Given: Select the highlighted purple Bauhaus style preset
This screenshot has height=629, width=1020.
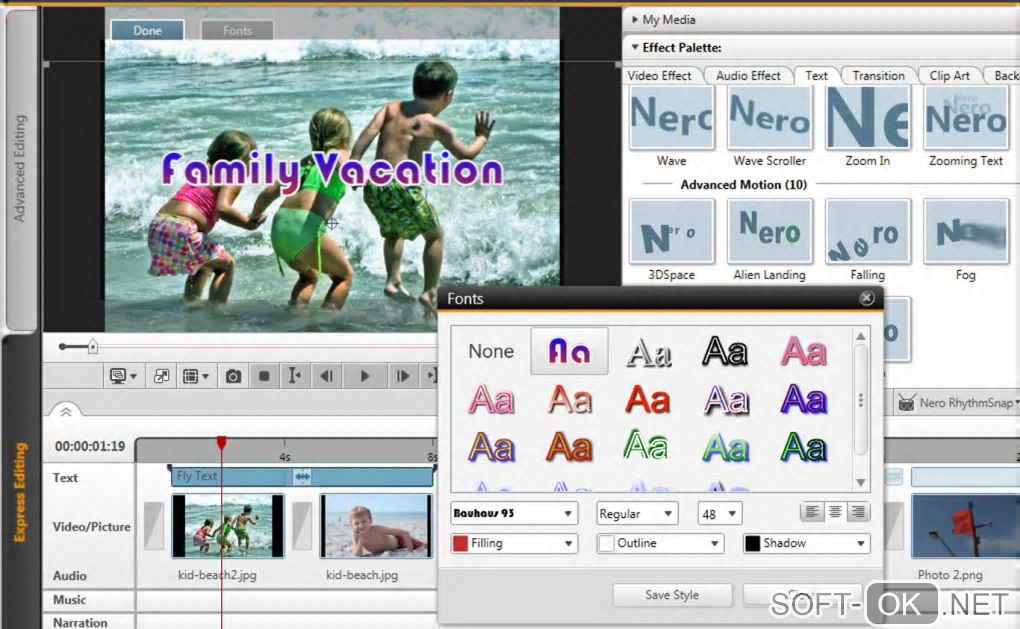Looking at the screenshot, I should tap(569, 351).
